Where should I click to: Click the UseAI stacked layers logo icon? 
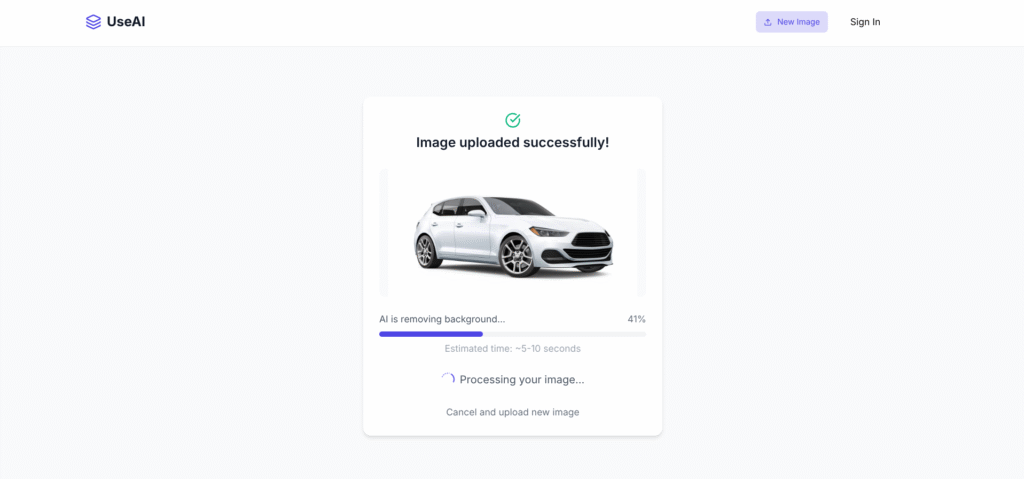(x=93, y=22)
